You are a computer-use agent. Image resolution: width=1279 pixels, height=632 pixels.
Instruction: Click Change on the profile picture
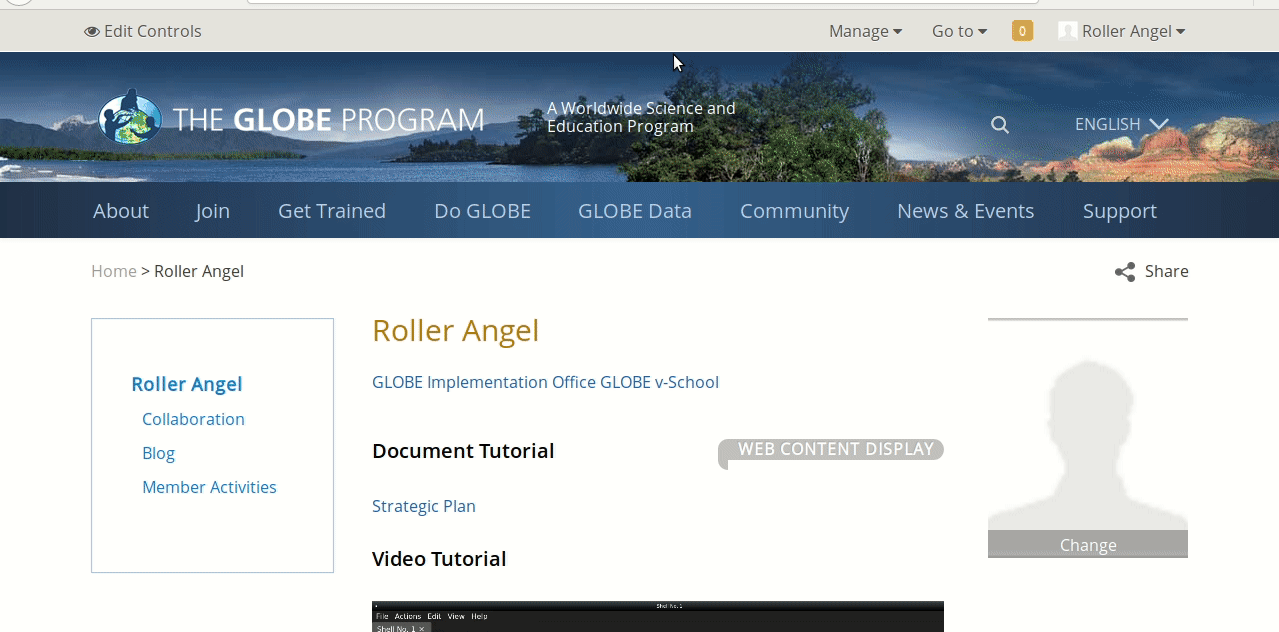(x=1088, y=545)
